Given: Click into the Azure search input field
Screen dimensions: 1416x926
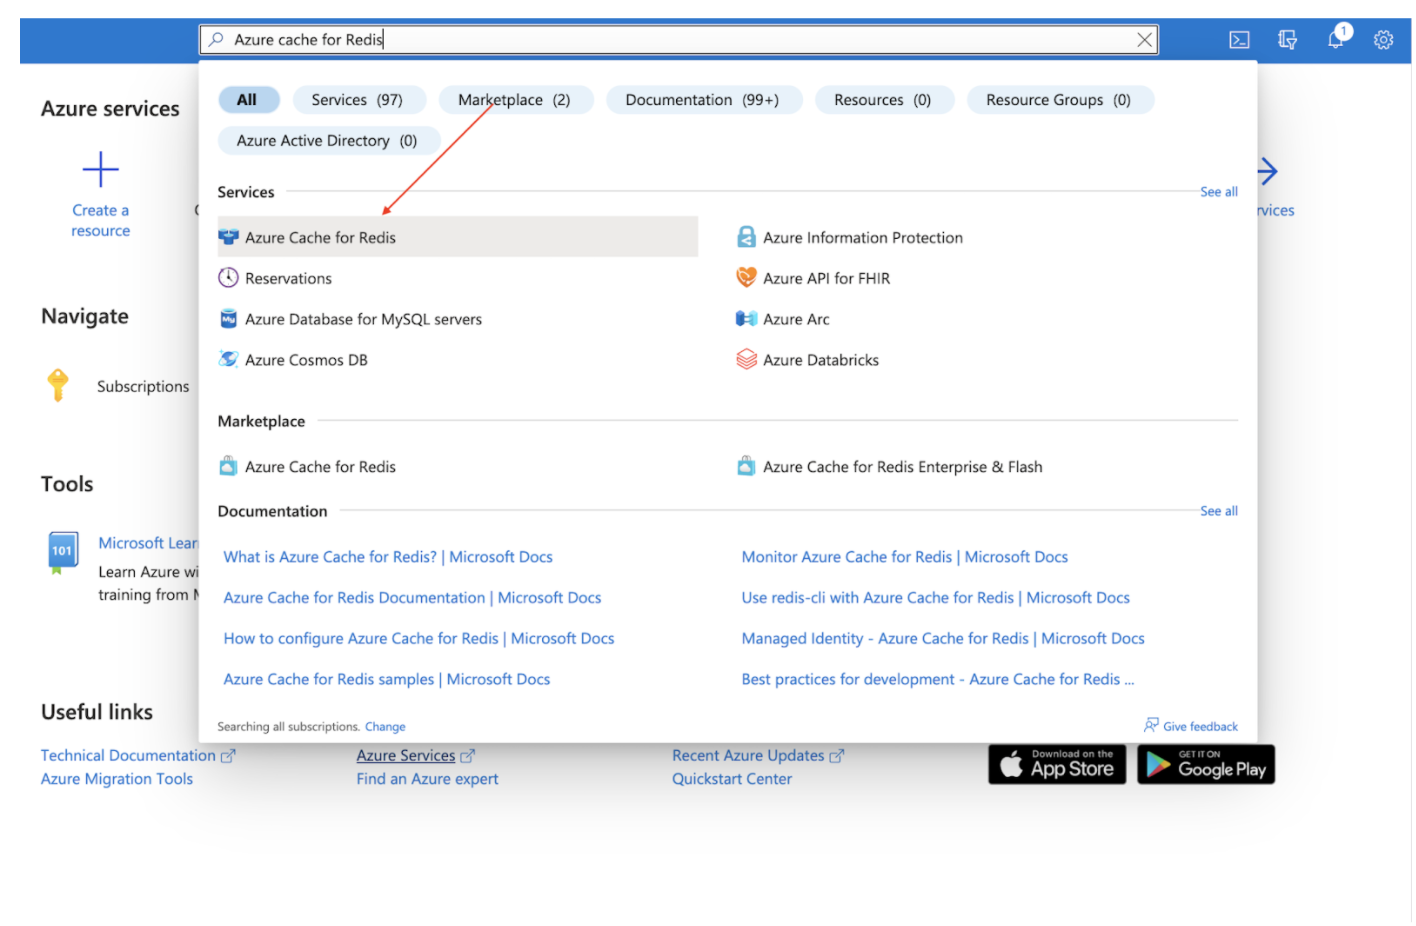Looking at the screenshot, I should click(679, 40).
